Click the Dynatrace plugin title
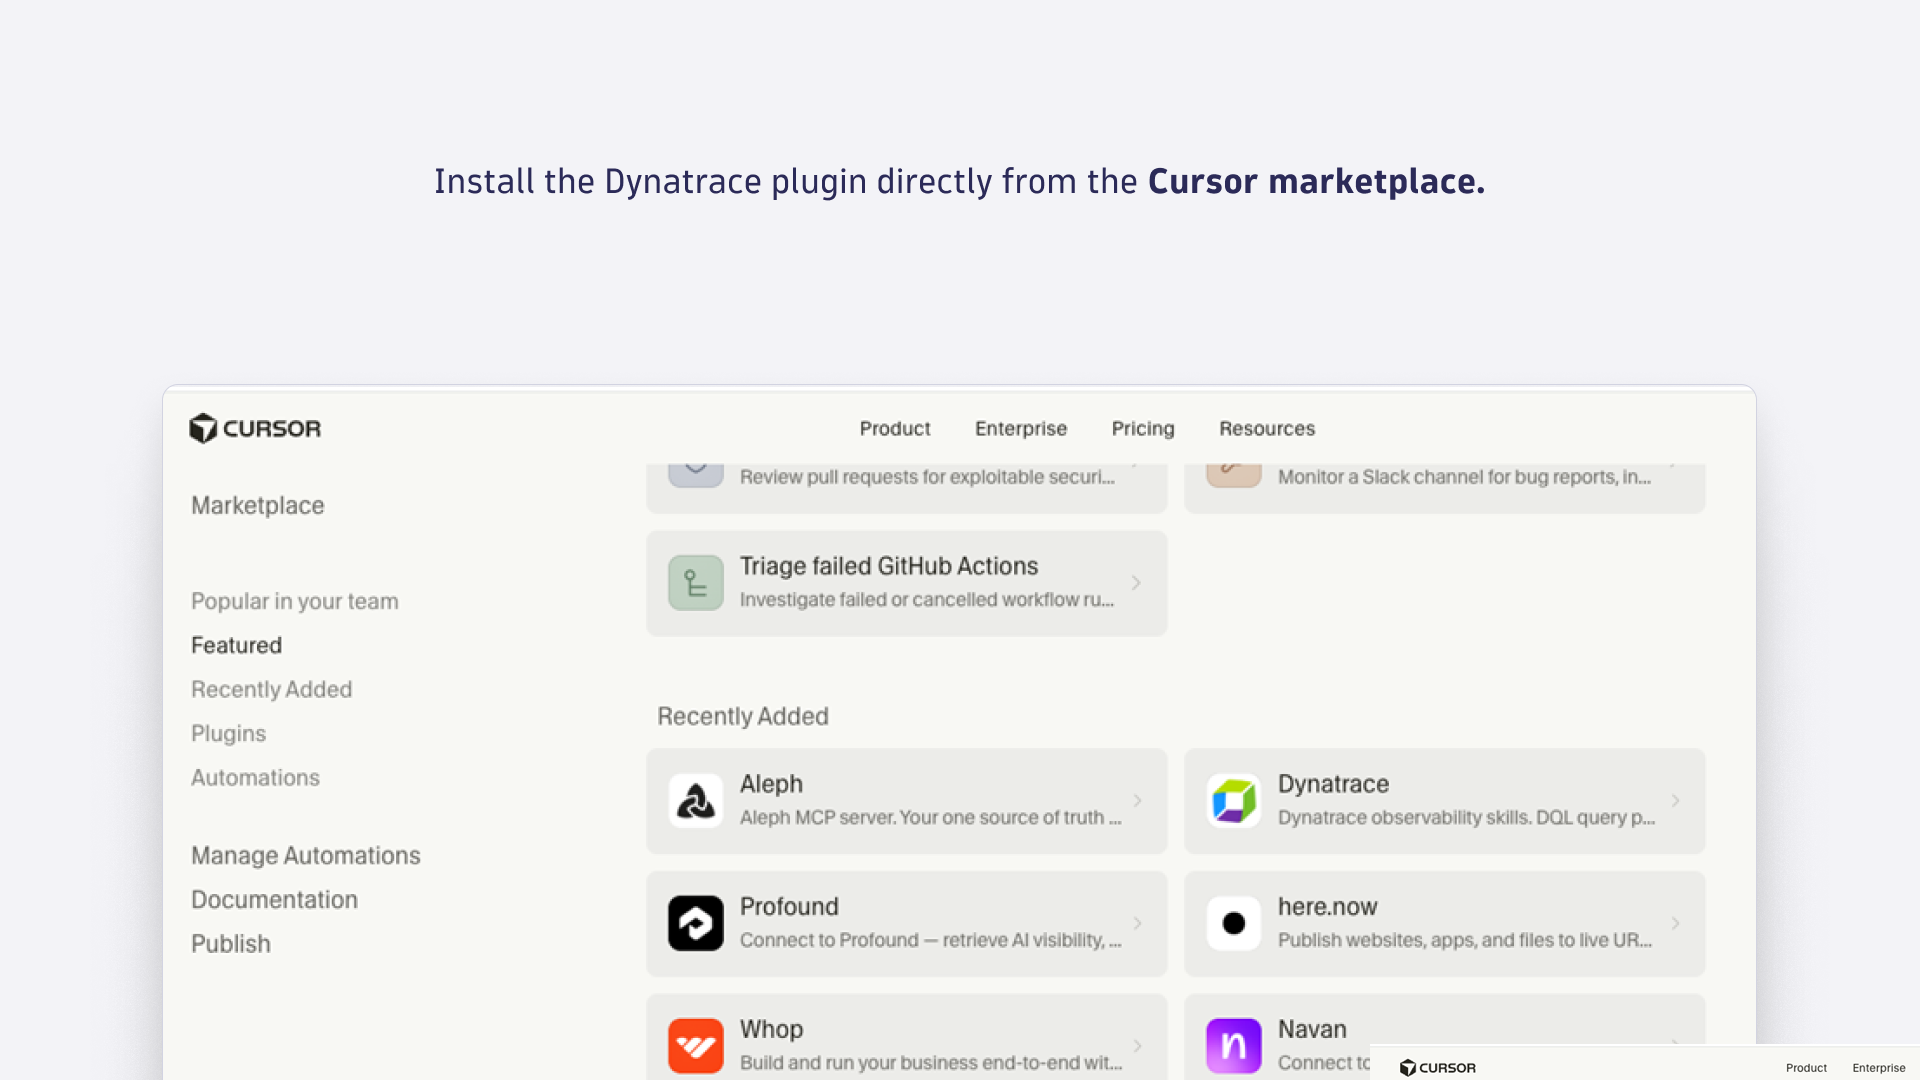This screenshot has height=1080, width=1920. (1333, 784)
